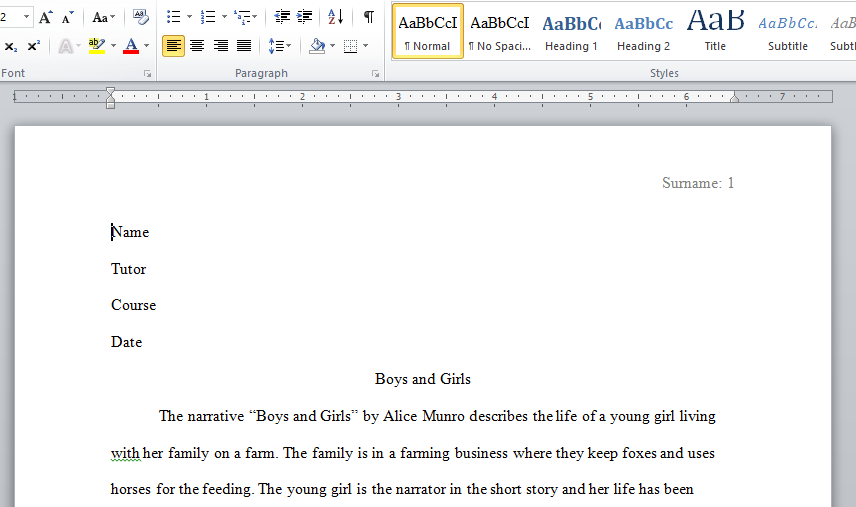
Task: Click the underlined word 'with'
Action: [x=126, y=454]
